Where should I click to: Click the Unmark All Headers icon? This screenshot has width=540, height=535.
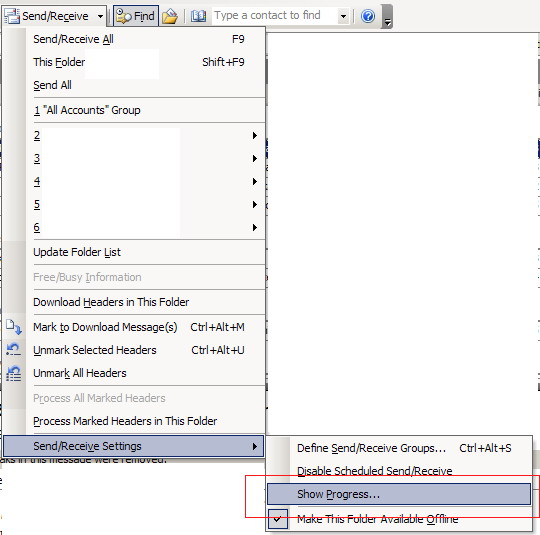pos(14,373)
